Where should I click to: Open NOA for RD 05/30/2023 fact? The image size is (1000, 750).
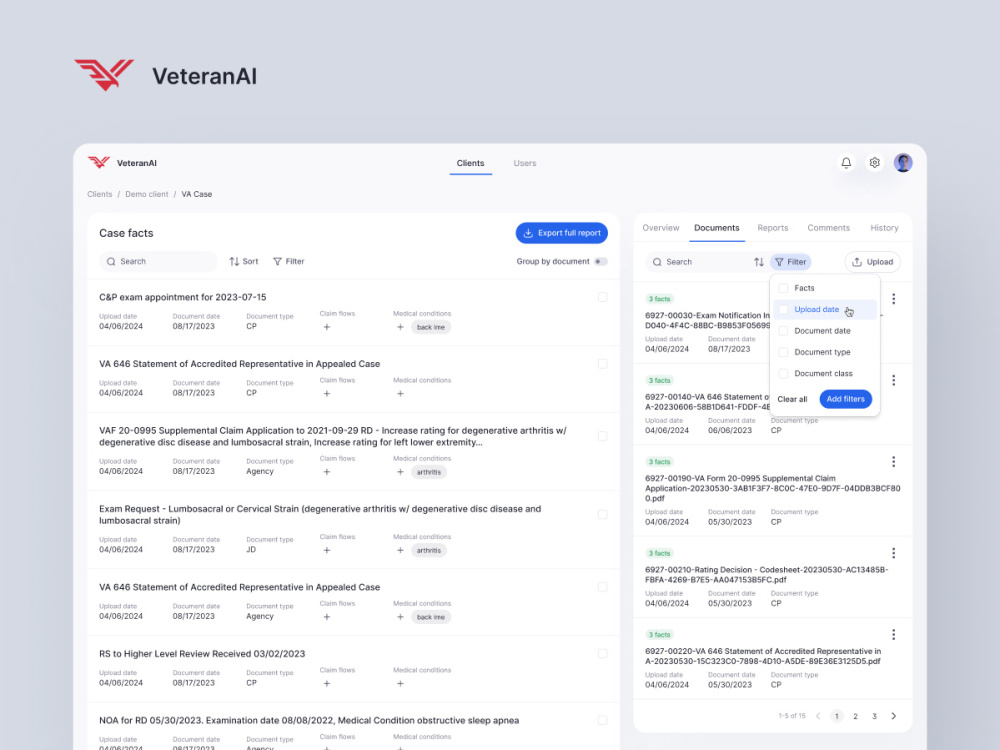309,720
